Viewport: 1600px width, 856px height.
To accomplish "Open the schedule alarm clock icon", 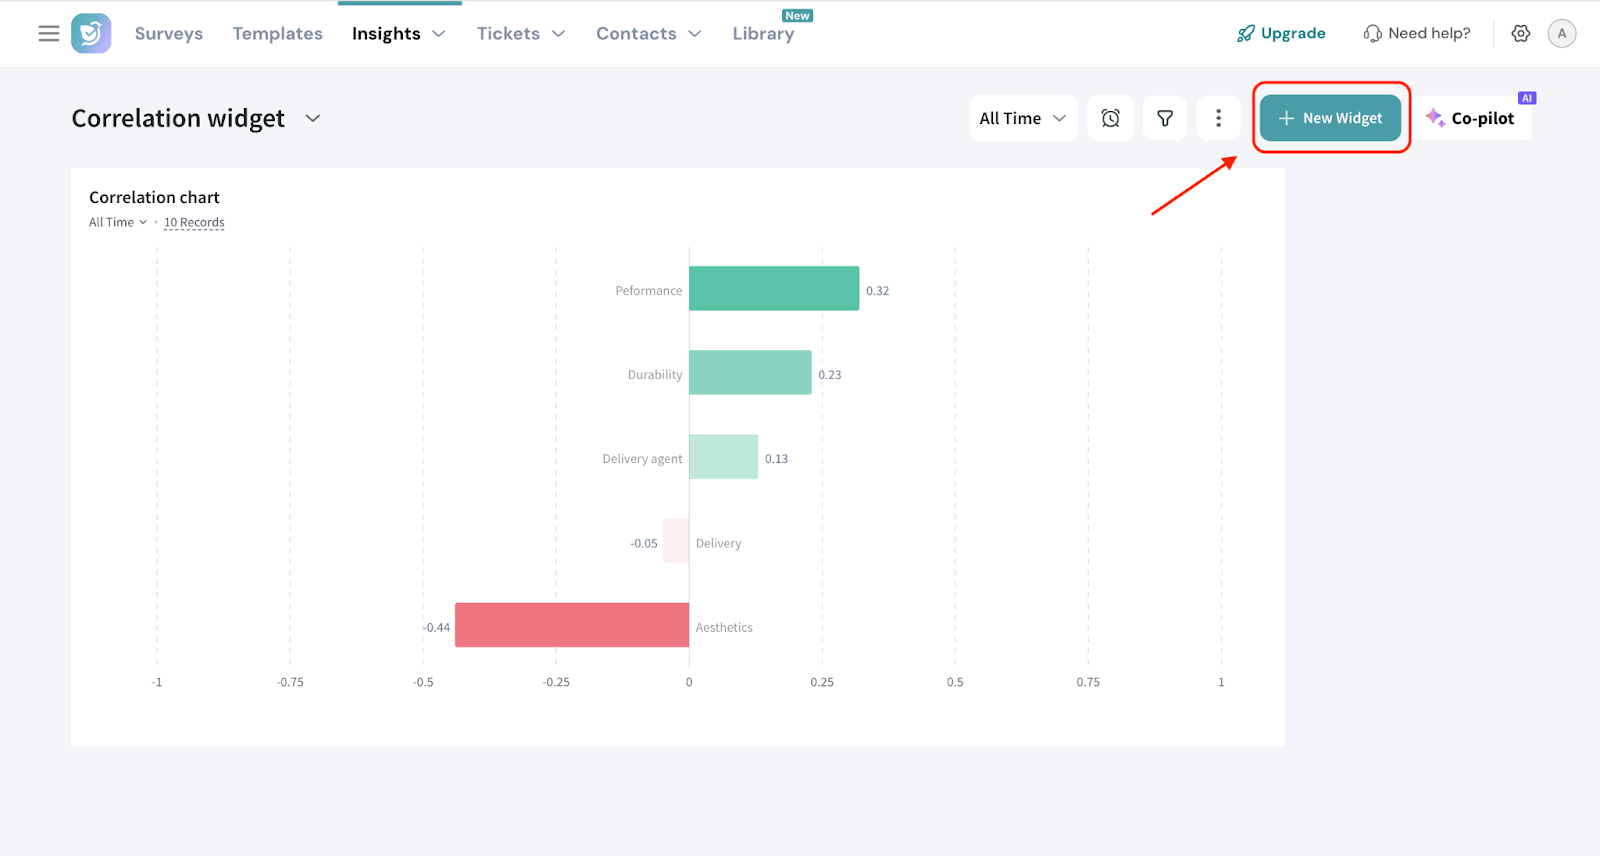I will coord(1110,118).
